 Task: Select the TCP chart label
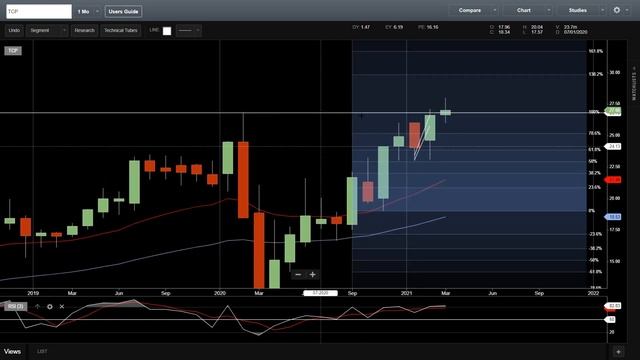point(13,51)
